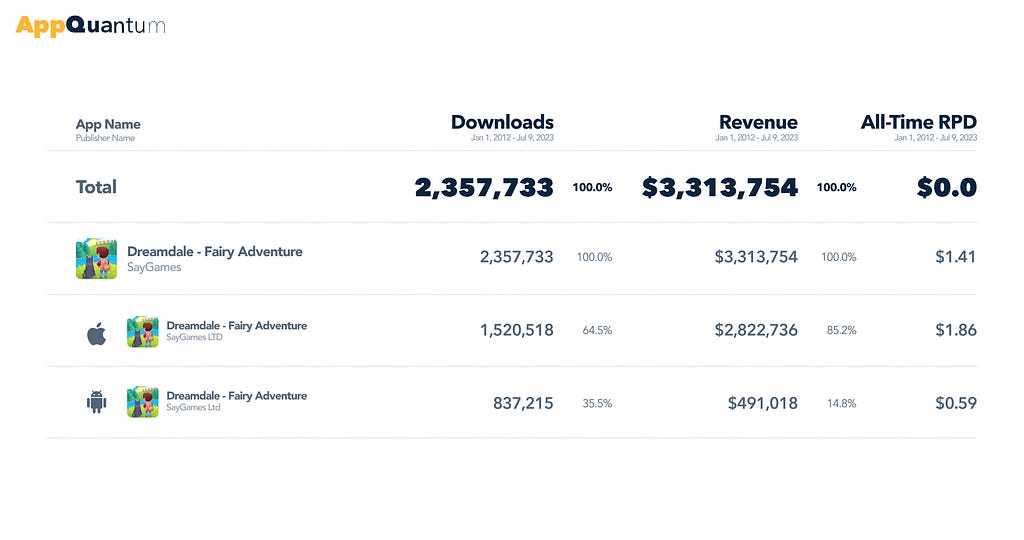Open the Dreamdale - Fairy Adventure SayGames title
The width and height of the screenshot is (1024, 540).
click(x=215, y=251)
